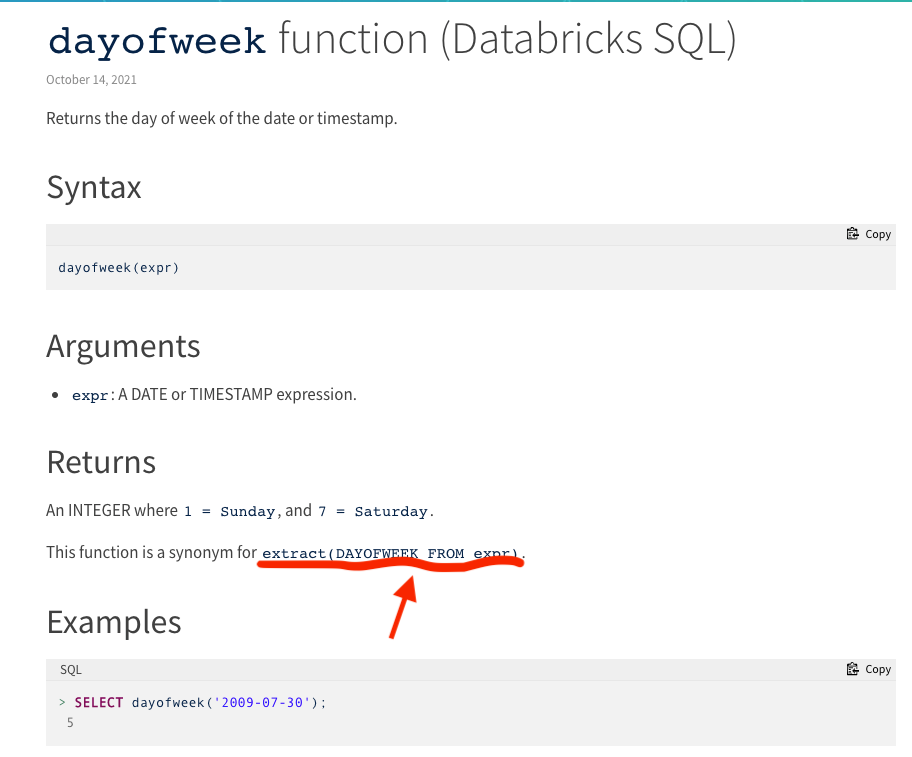Click the clipboard icon beside the second Copy label
912x757 pixels.
click(x=853, y=668)
